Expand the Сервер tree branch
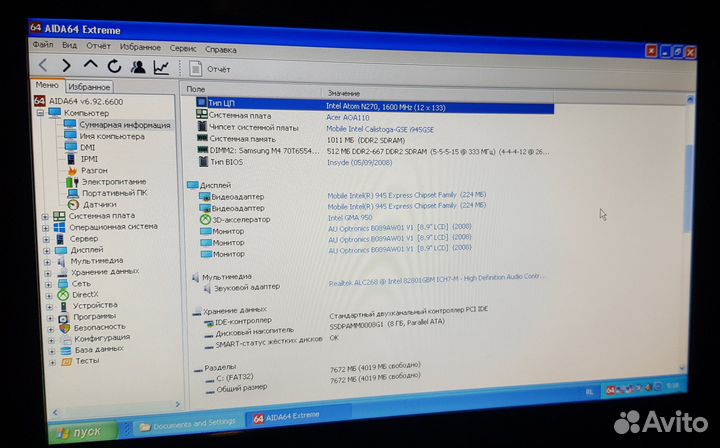 pyautogui.click(x=46, y=239)
